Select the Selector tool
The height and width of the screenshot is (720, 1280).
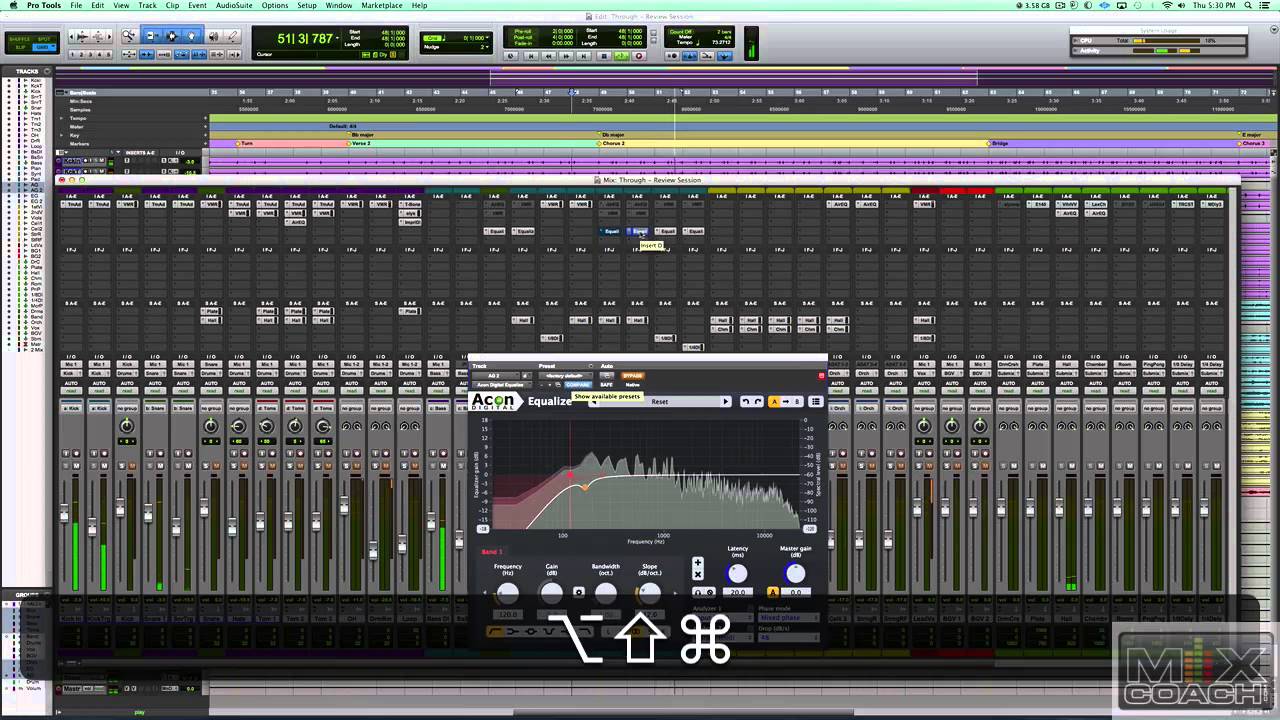pos(172,36)
